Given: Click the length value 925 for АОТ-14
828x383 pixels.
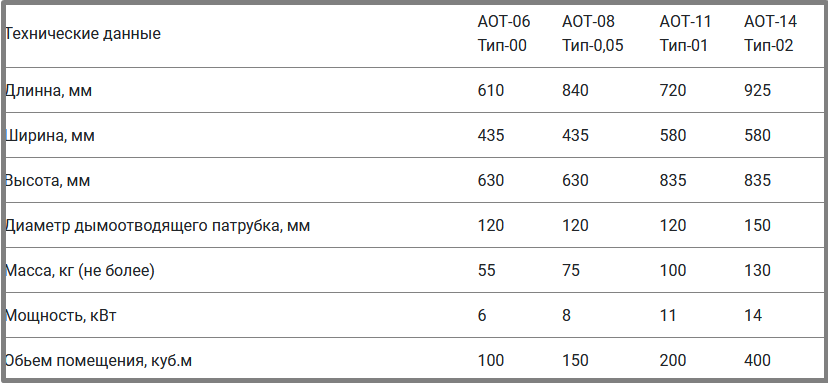Looking at the screenshot, I should (757, 90).
